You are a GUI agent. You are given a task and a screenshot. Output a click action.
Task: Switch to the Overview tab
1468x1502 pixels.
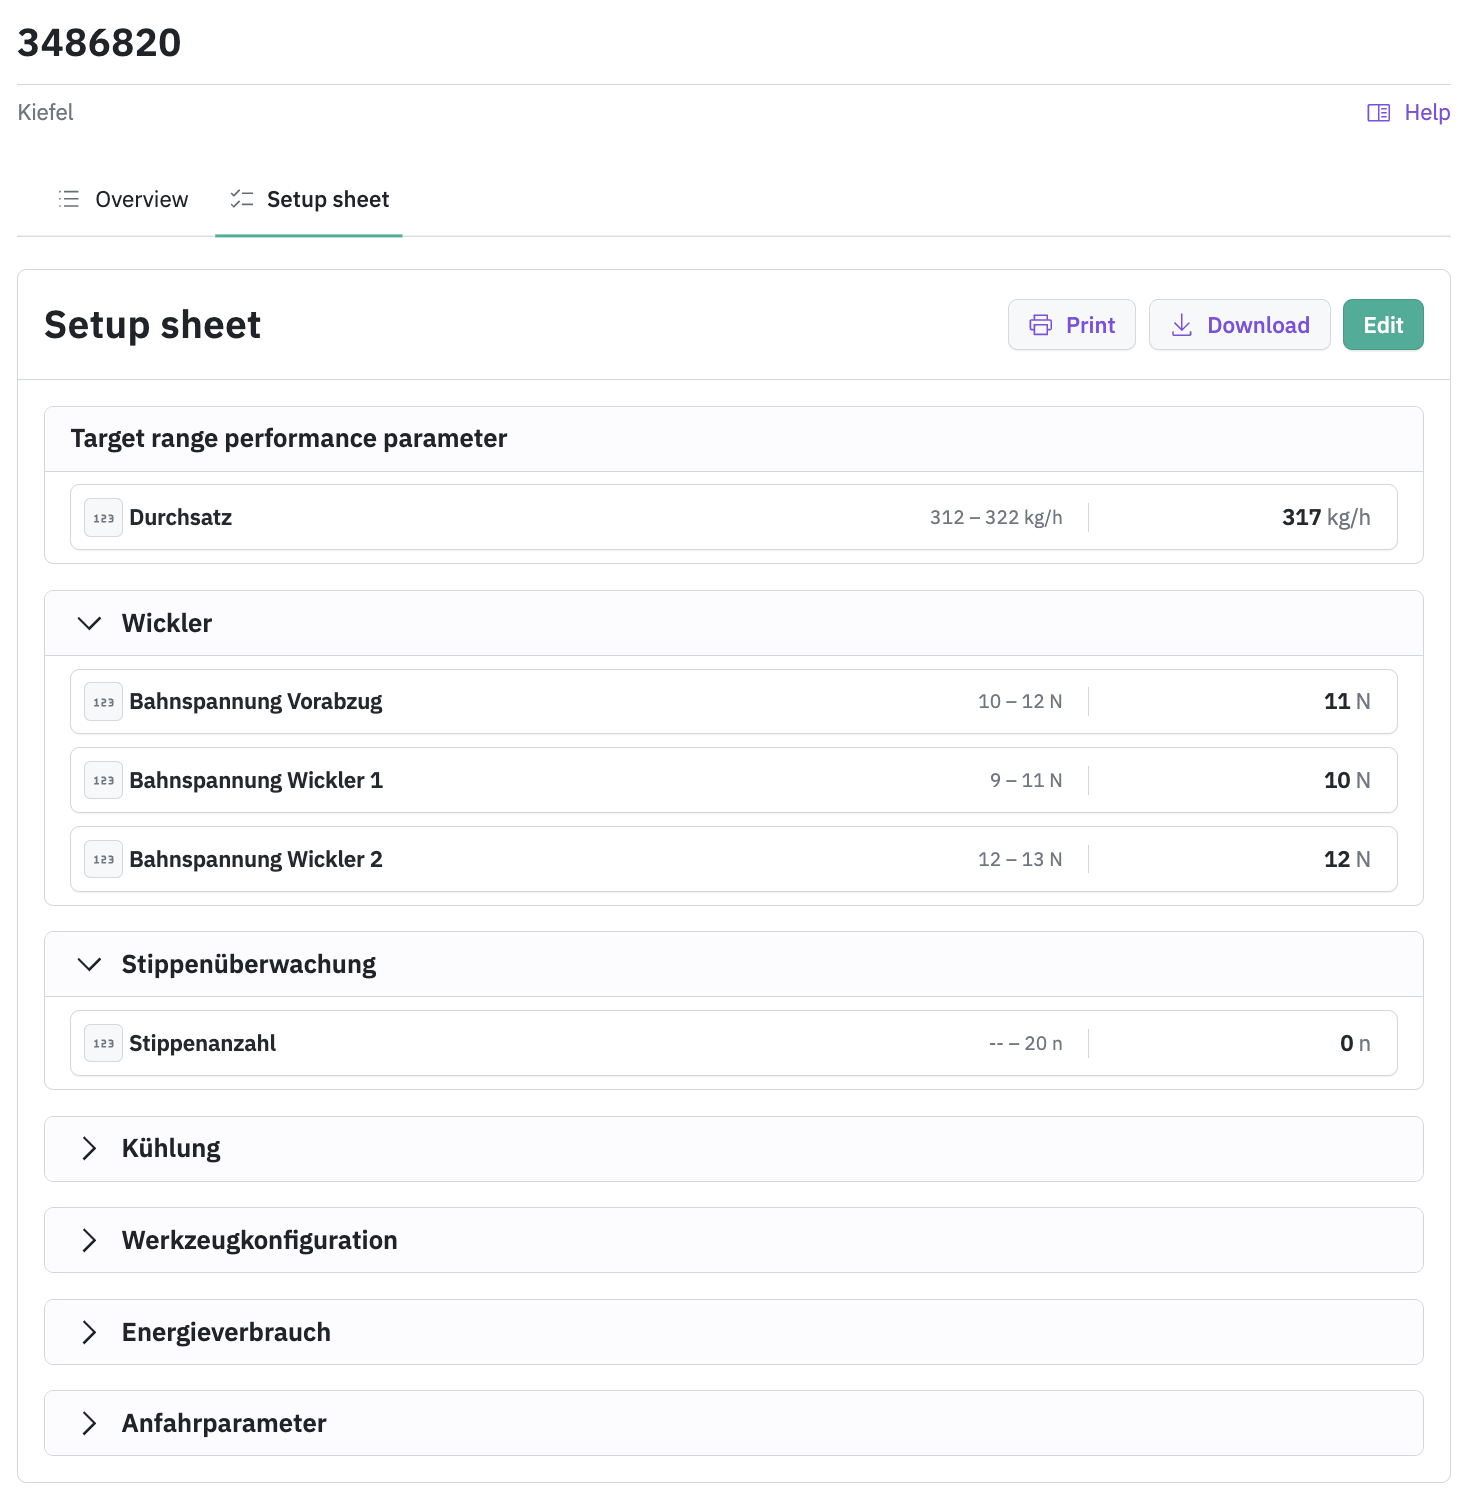(124, 199)
